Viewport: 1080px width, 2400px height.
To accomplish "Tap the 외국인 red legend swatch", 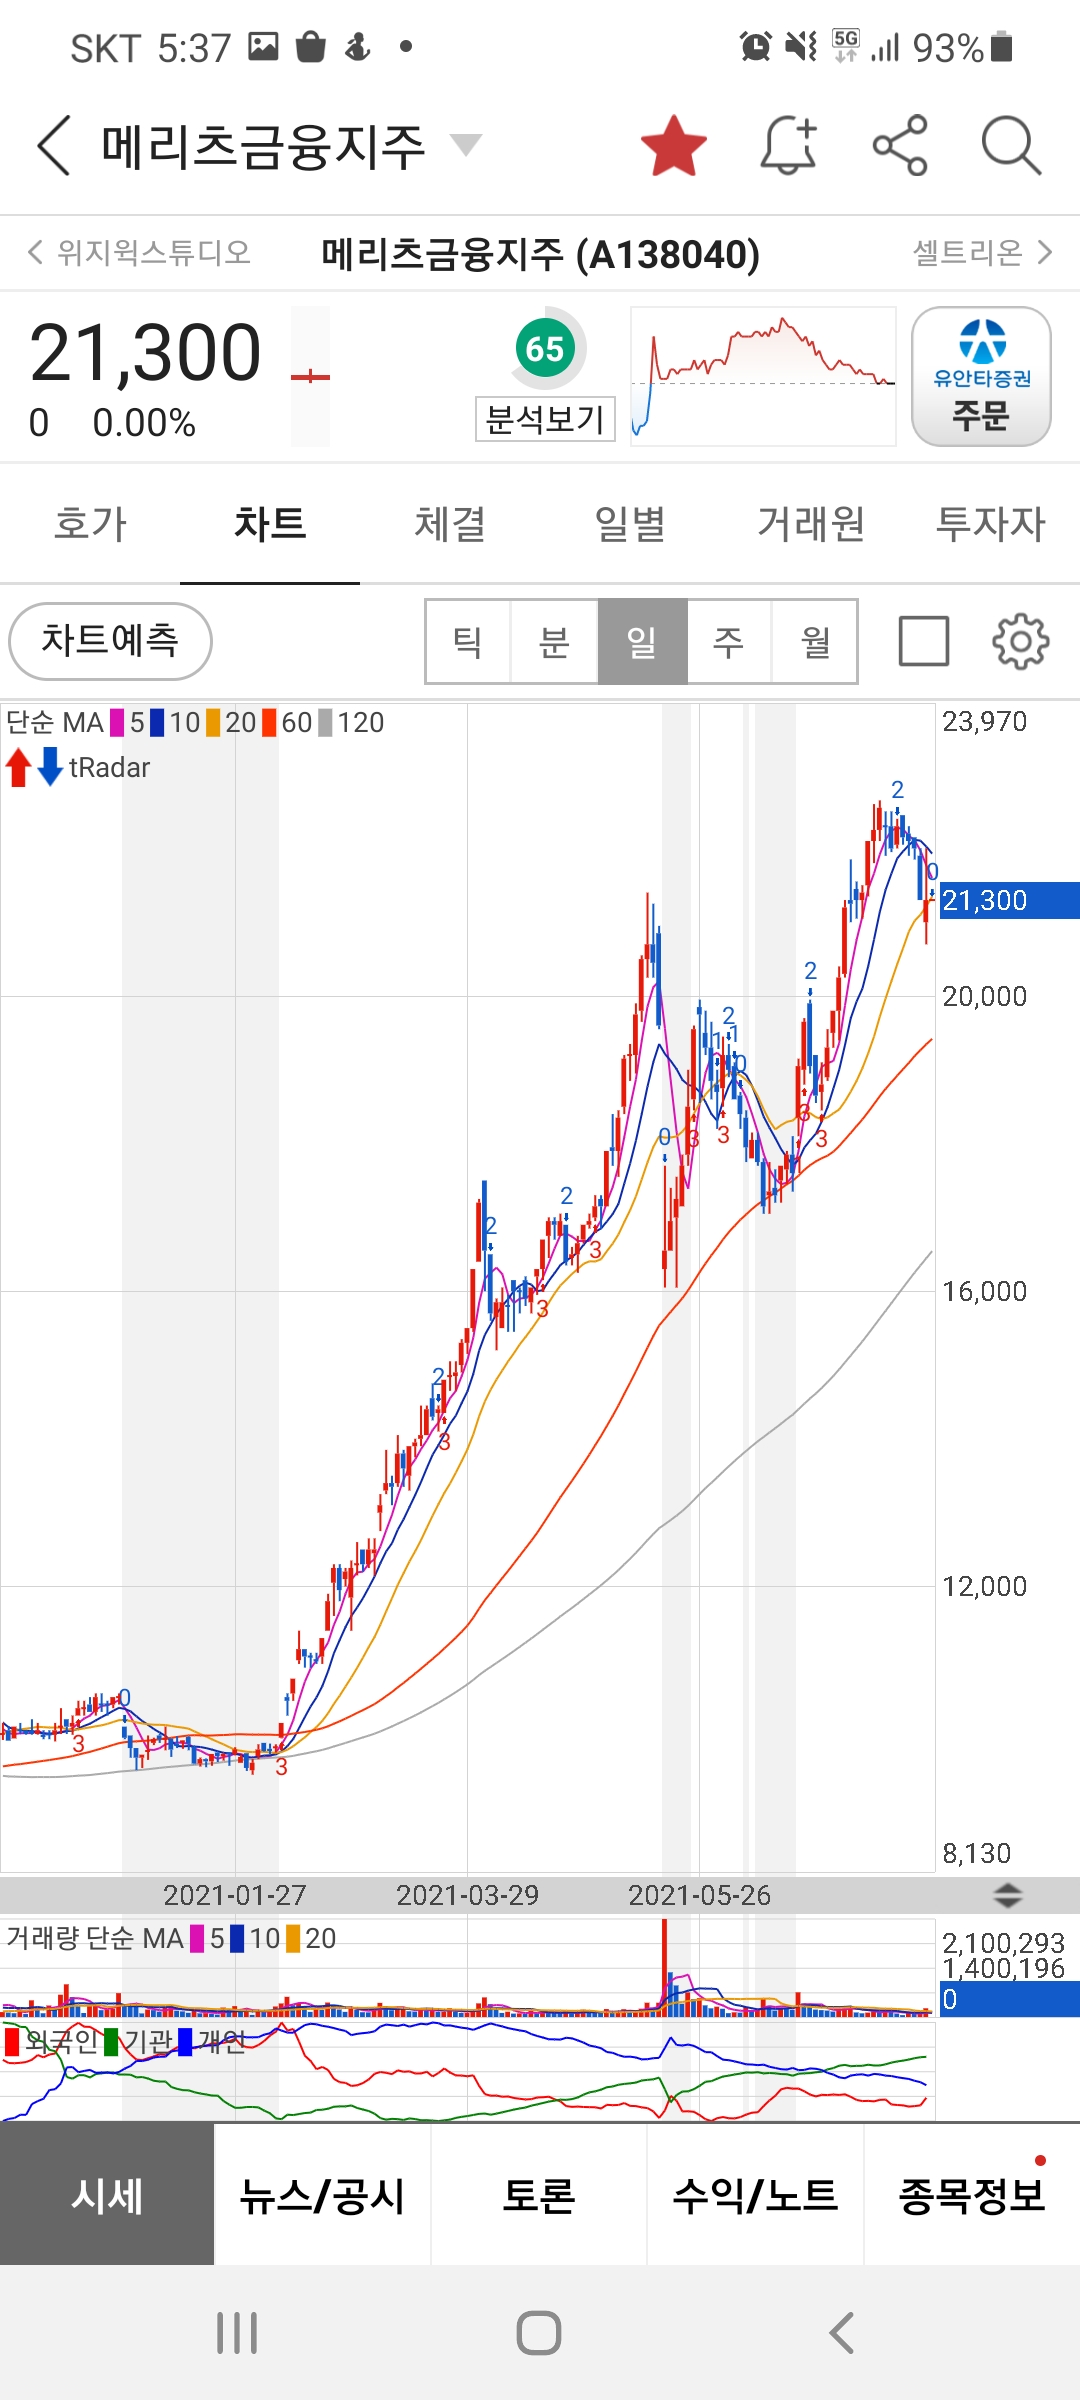I will (12, 2042).
